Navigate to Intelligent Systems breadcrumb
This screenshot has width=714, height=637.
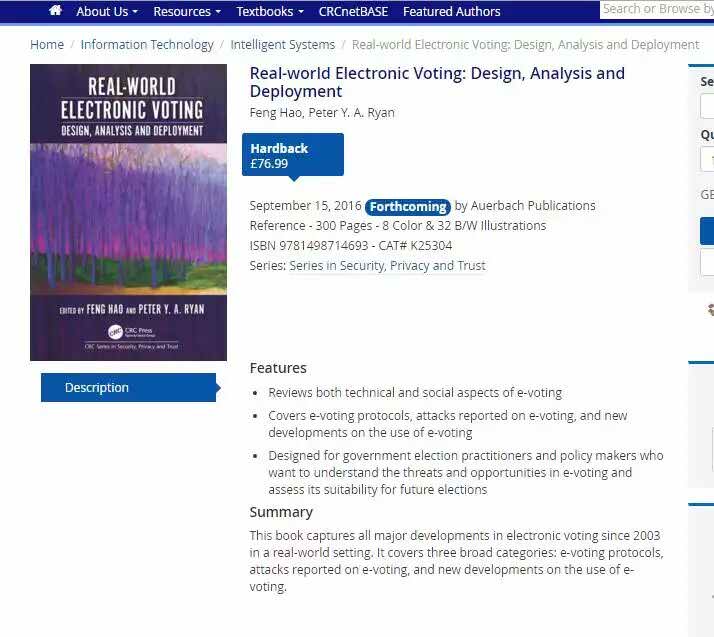coord(283,45)
